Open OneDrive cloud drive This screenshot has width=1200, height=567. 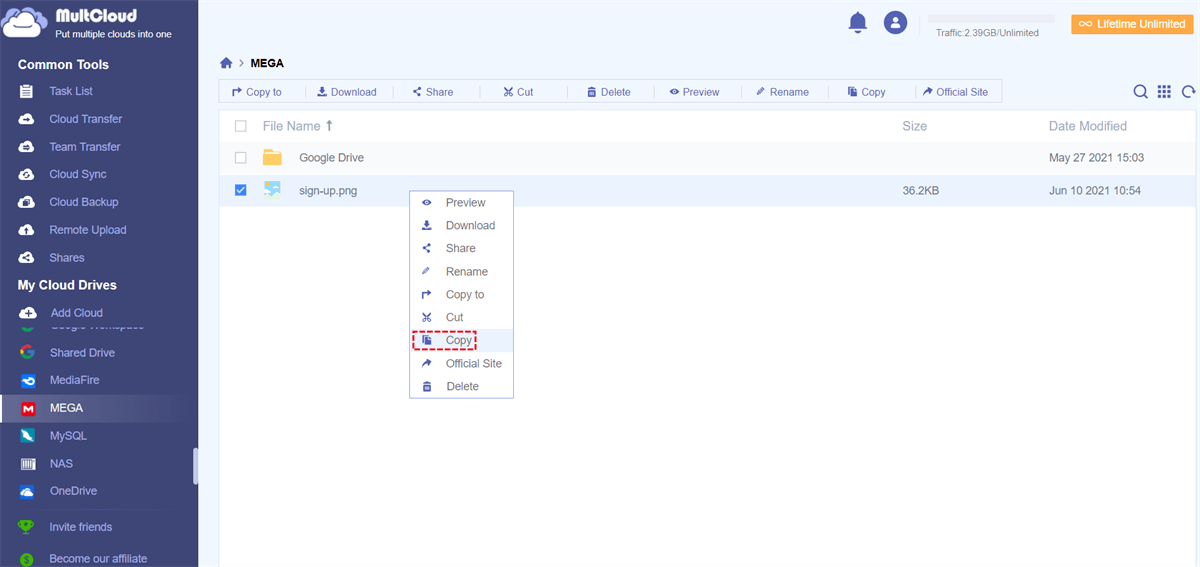click(x=72, y=491)
